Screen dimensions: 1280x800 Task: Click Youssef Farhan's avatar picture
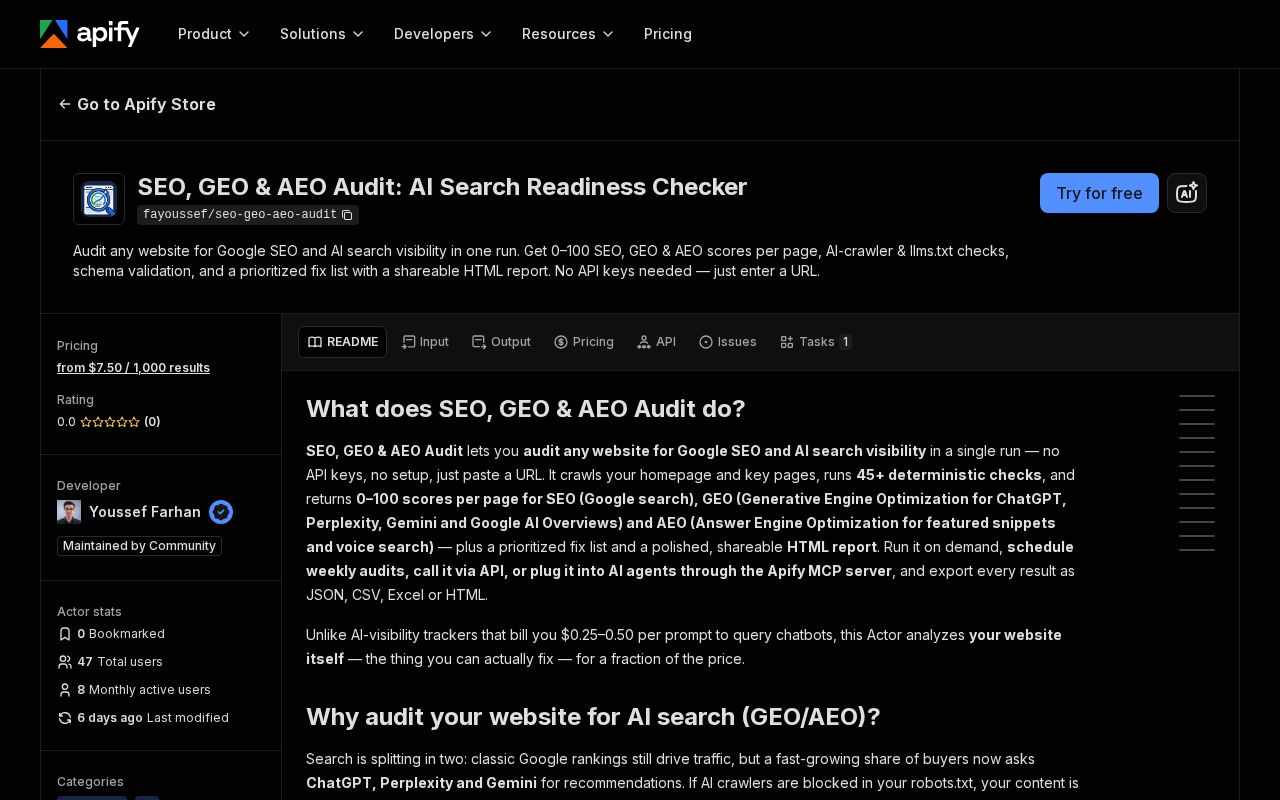coord(69,512)
